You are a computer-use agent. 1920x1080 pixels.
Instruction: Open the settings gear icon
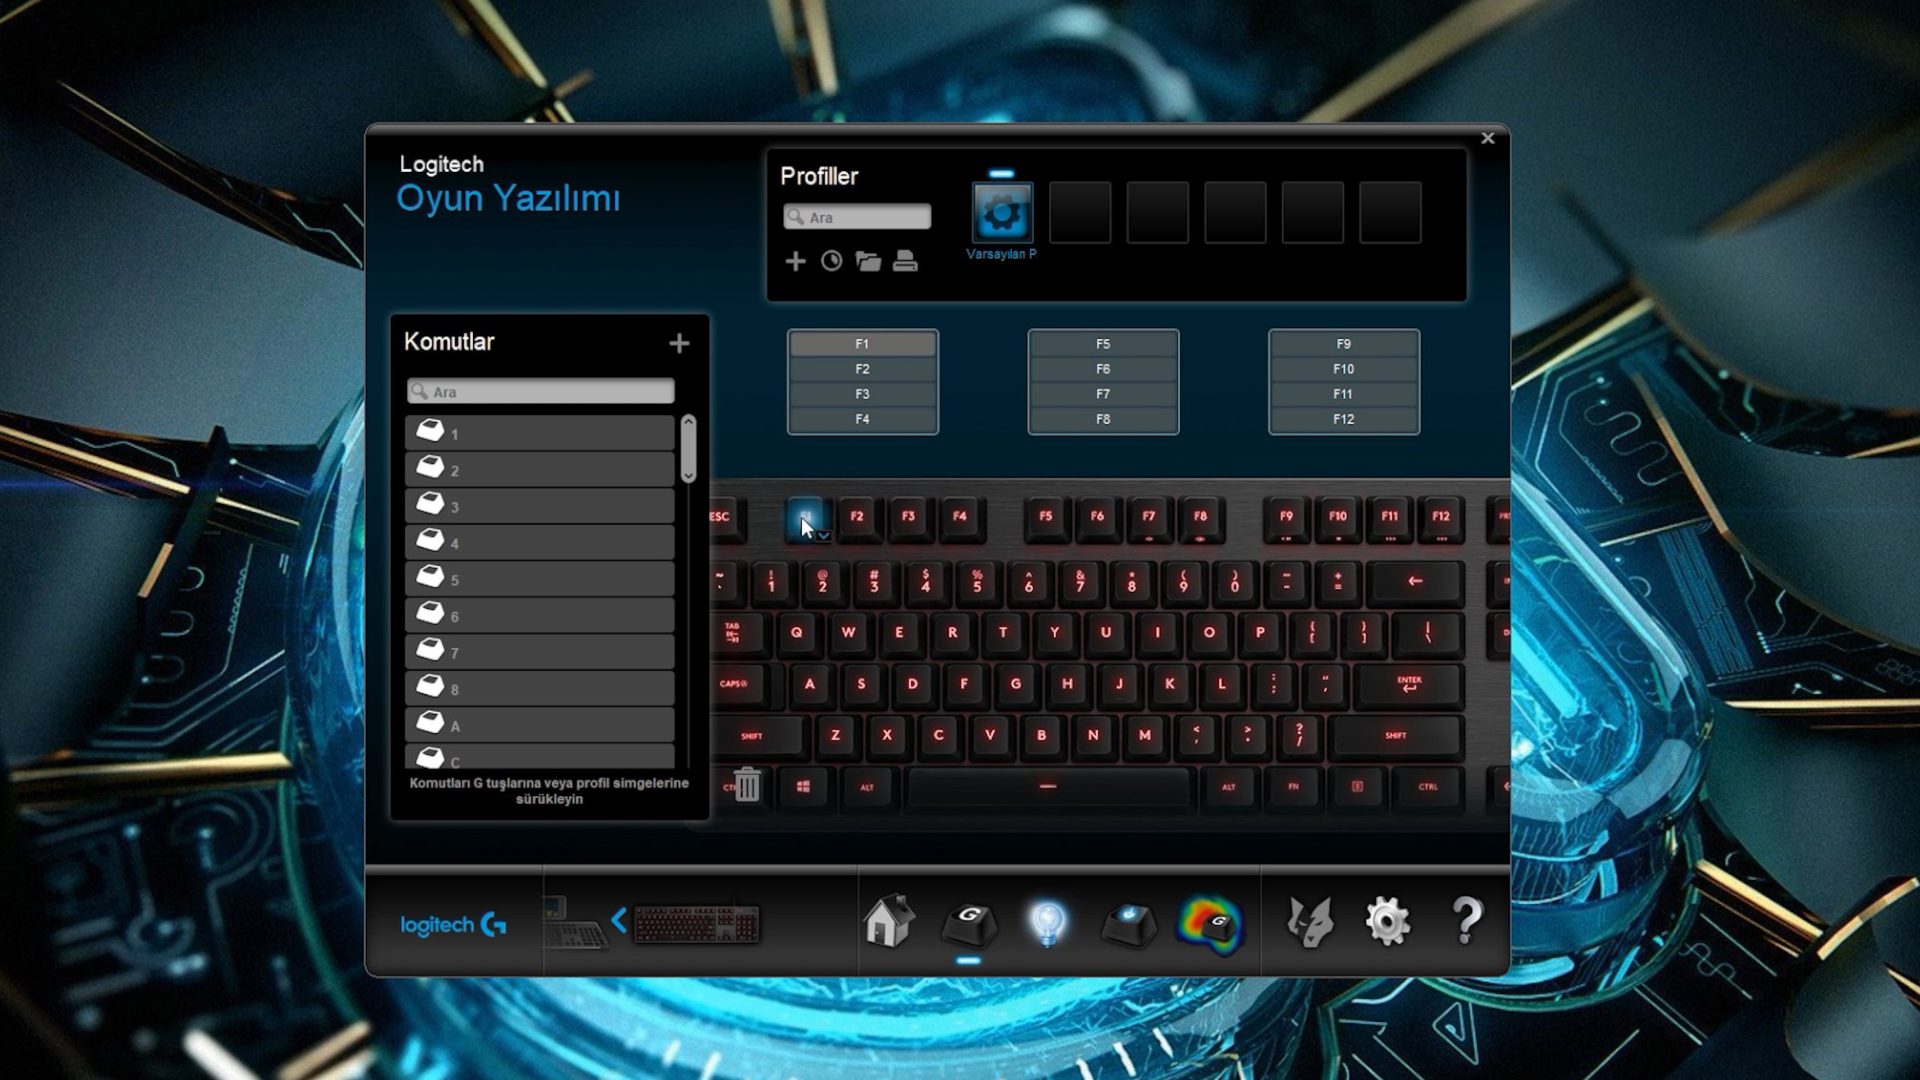pos(1389,920)
